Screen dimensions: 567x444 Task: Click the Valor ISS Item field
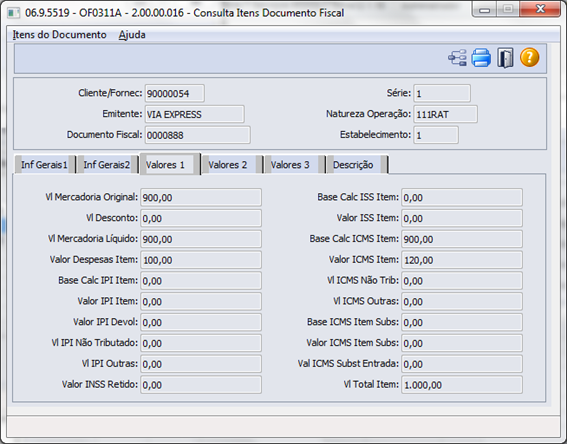[462, 218]
